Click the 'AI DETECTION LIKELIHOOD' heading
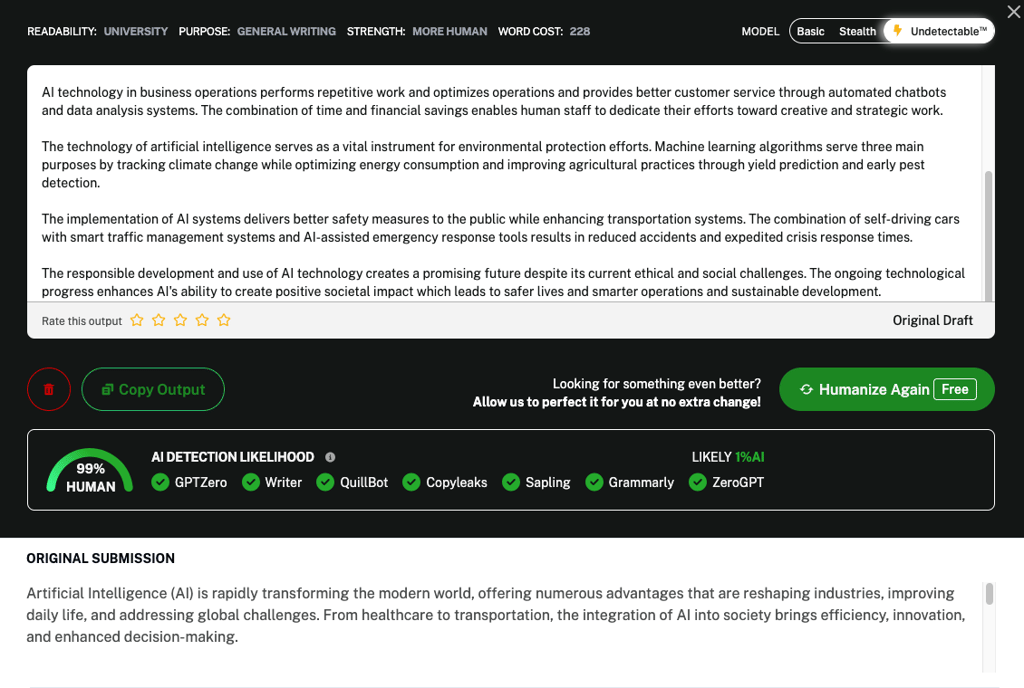Viewport: 1024px width, 688px height. click(x=232, y=457)
